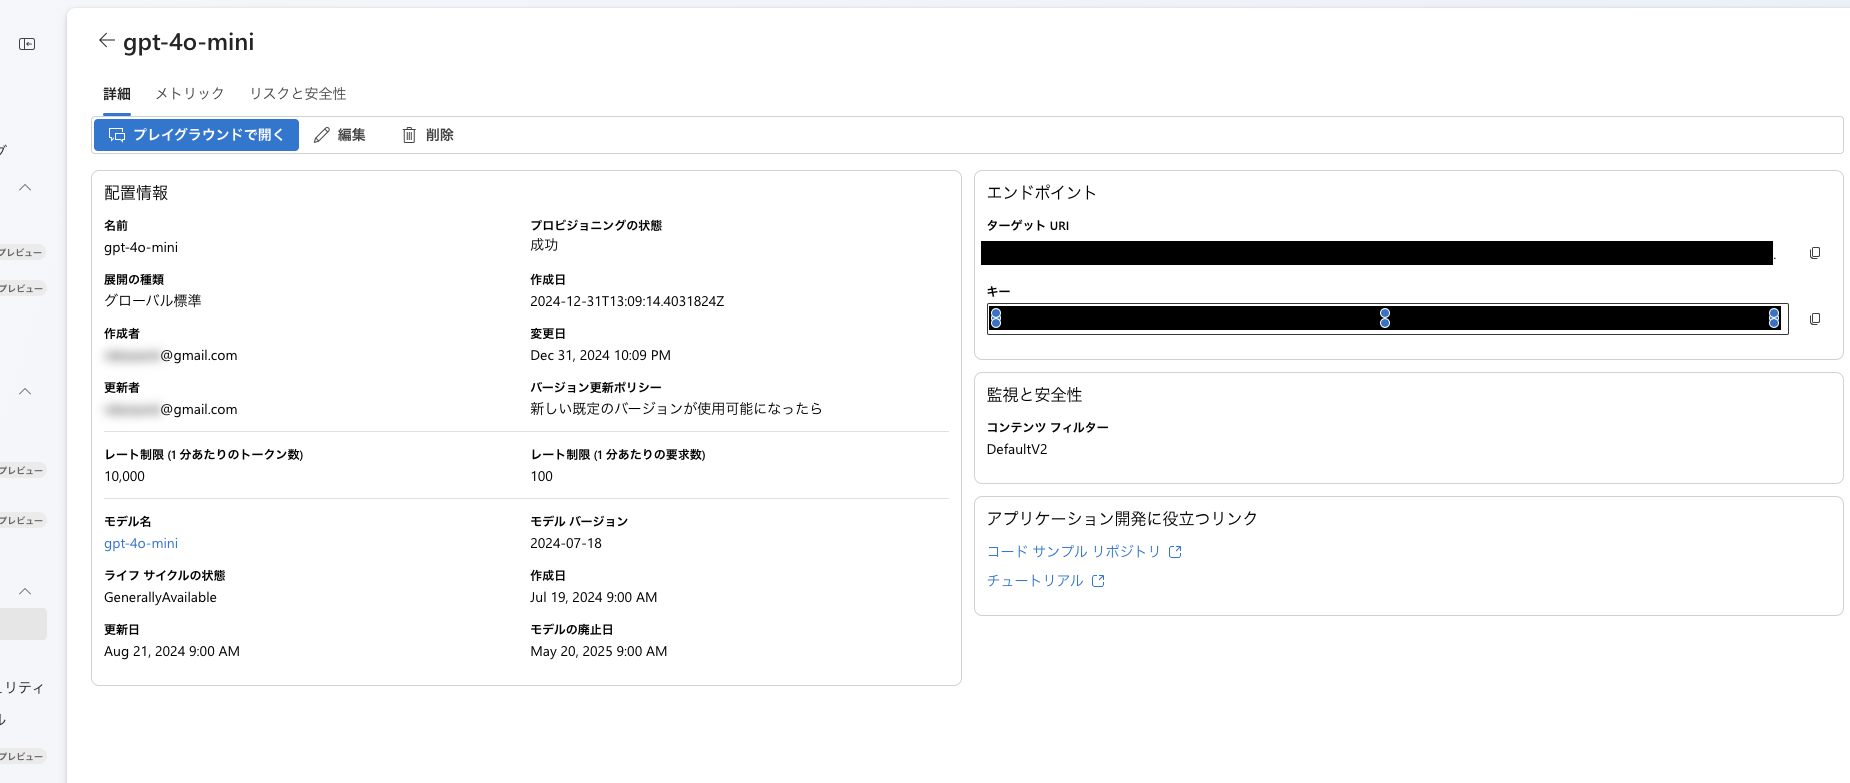This screenshot has height=783, width=1850.
Task: Switch to the メトリック tab
Action: 190,94
